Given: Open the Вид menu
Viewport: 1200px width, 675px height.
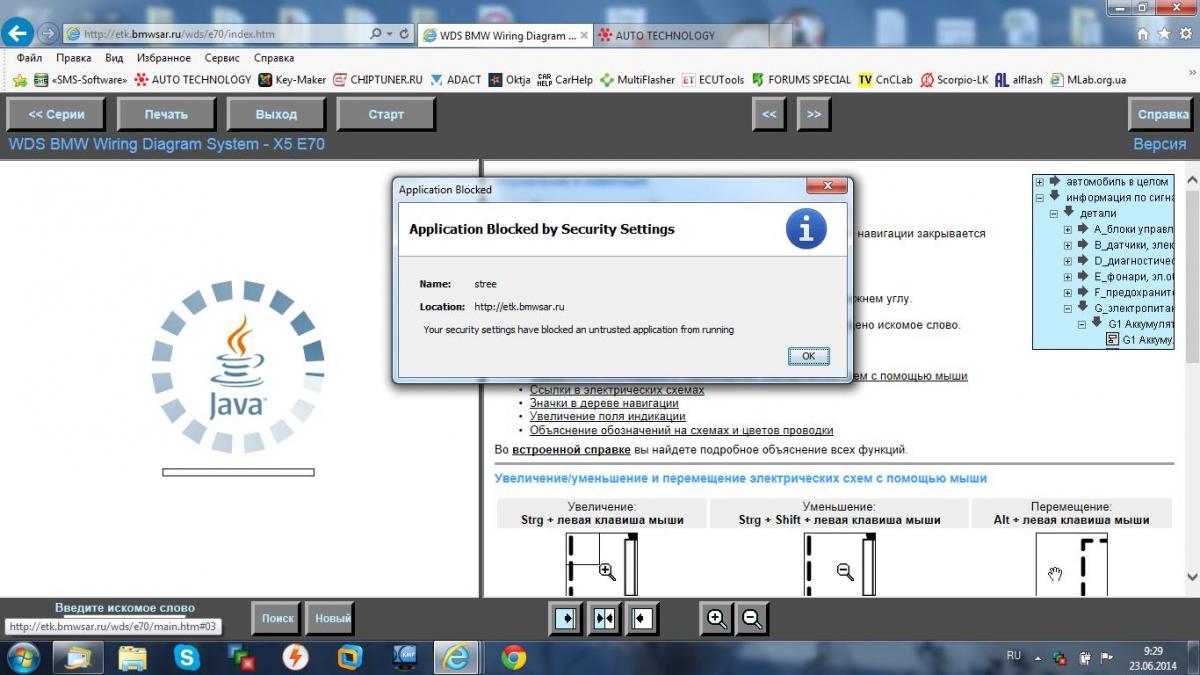Looking at the screenshot, I should [x=114, y=58].
